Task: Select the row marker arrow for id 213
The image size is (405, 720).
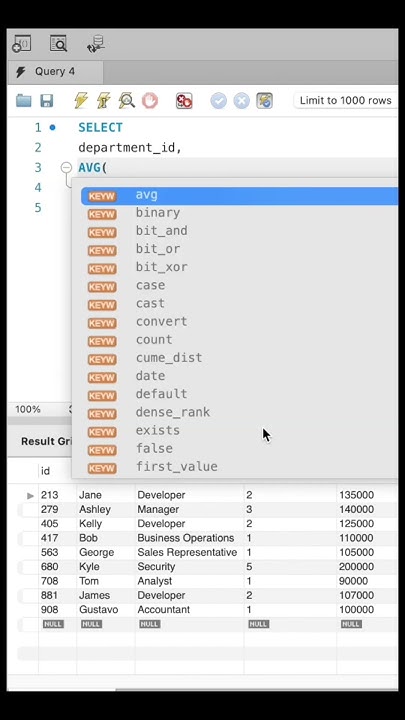Action: 30,495
